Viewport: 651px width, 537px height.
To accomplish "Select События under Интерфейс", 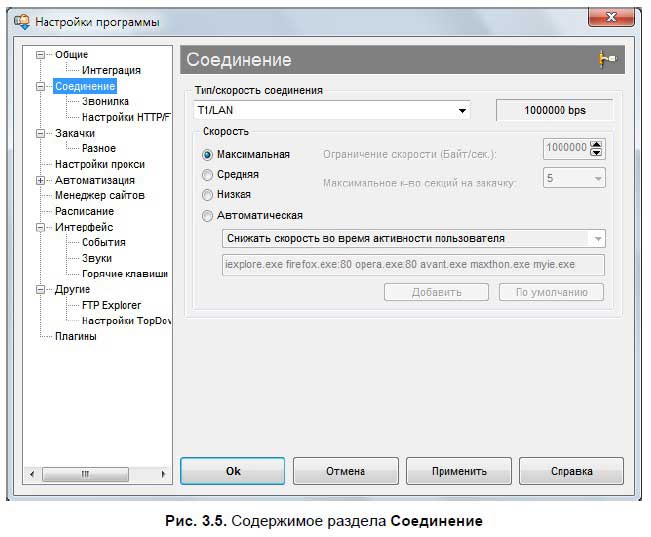I will coord(104,242).
